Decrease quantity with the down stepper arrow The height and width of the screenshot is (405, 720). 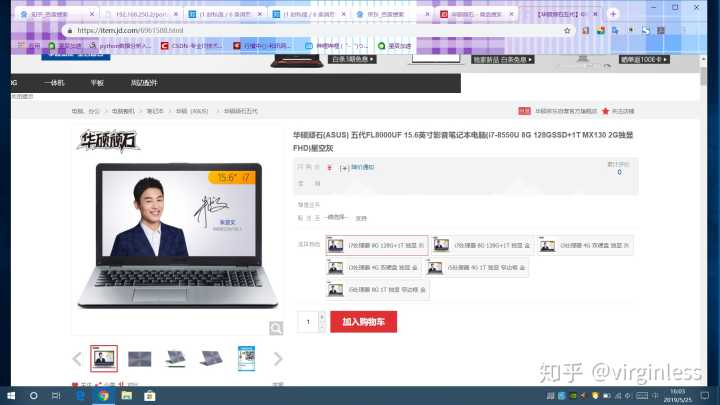pyautogui.click(x=322, y=327)
